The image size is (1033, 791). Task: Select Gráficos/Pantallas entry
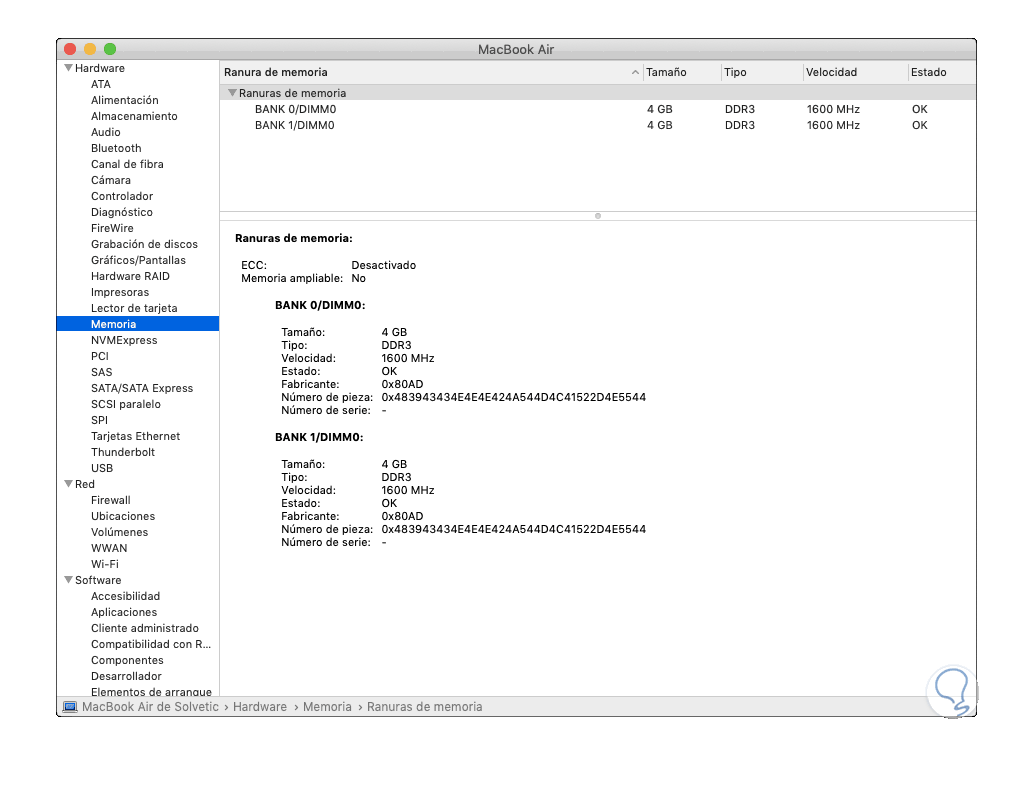point(138,260)
